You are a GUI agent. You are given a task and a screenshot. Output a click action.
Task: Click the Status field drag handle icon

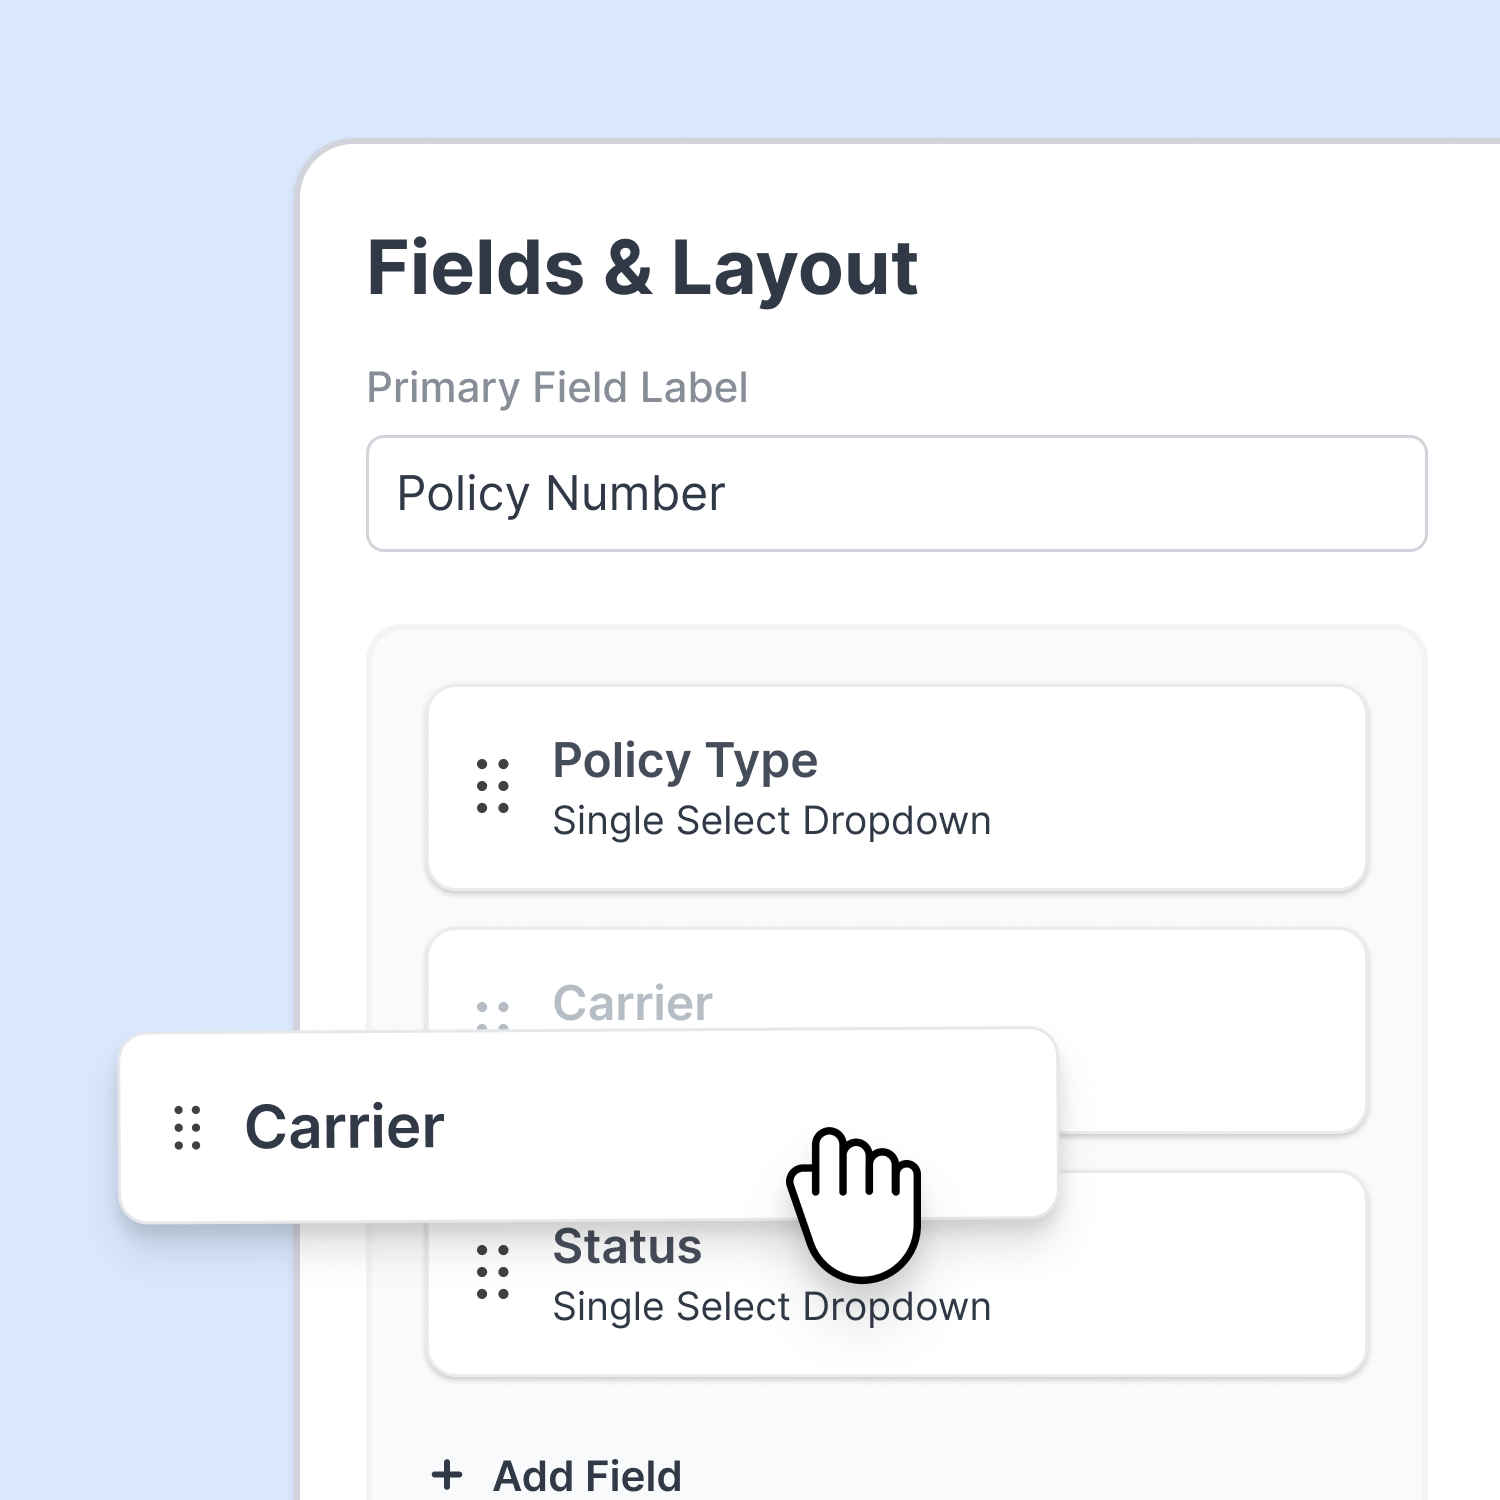[x=492, y=1272]
